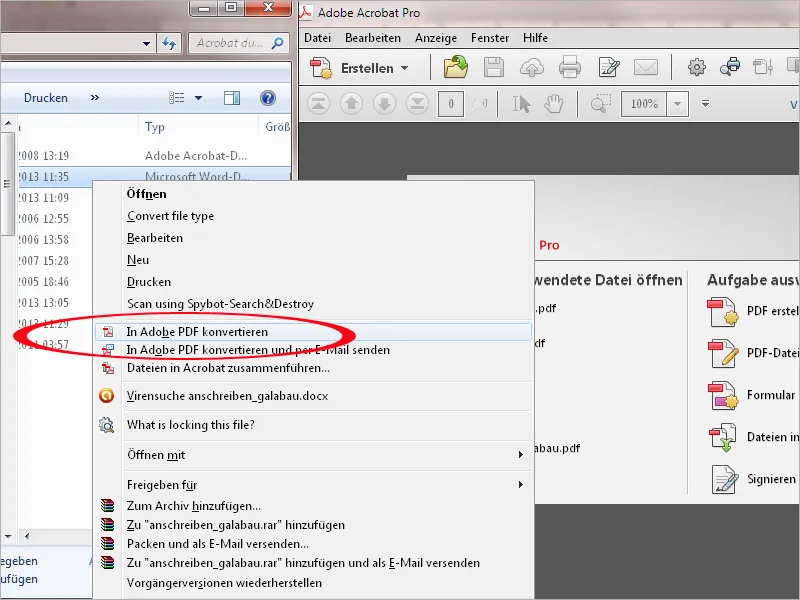This screenshot has height=600, width=800.
Task: Open the Anzeige menu in Acrobat
Action: pyautogui.click(x=436, y=38)
